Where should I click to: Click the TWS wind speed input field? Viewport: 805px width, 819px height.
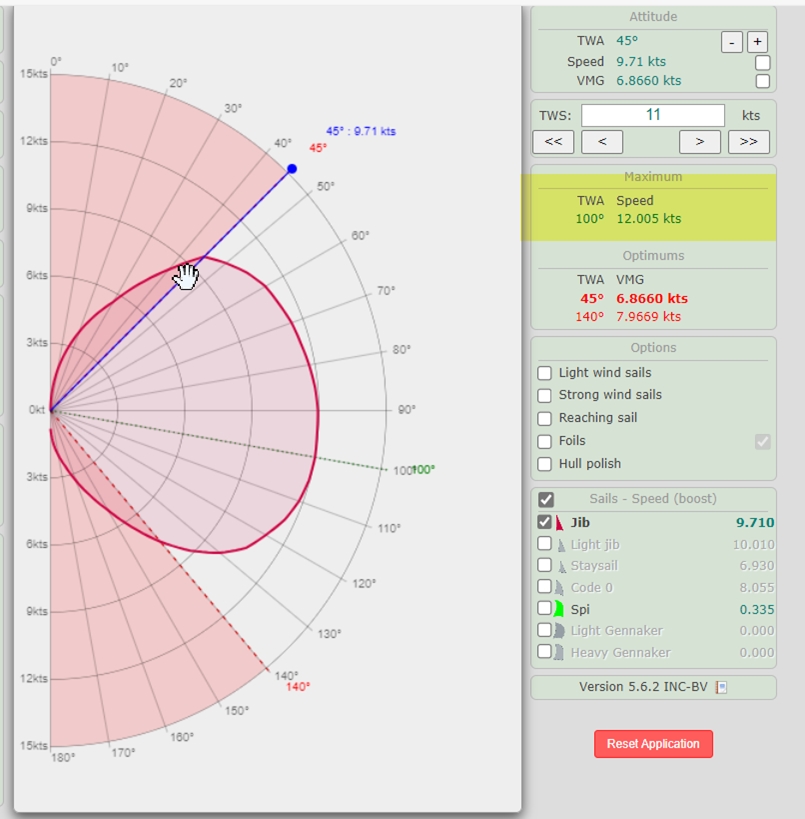click(653, 115)
